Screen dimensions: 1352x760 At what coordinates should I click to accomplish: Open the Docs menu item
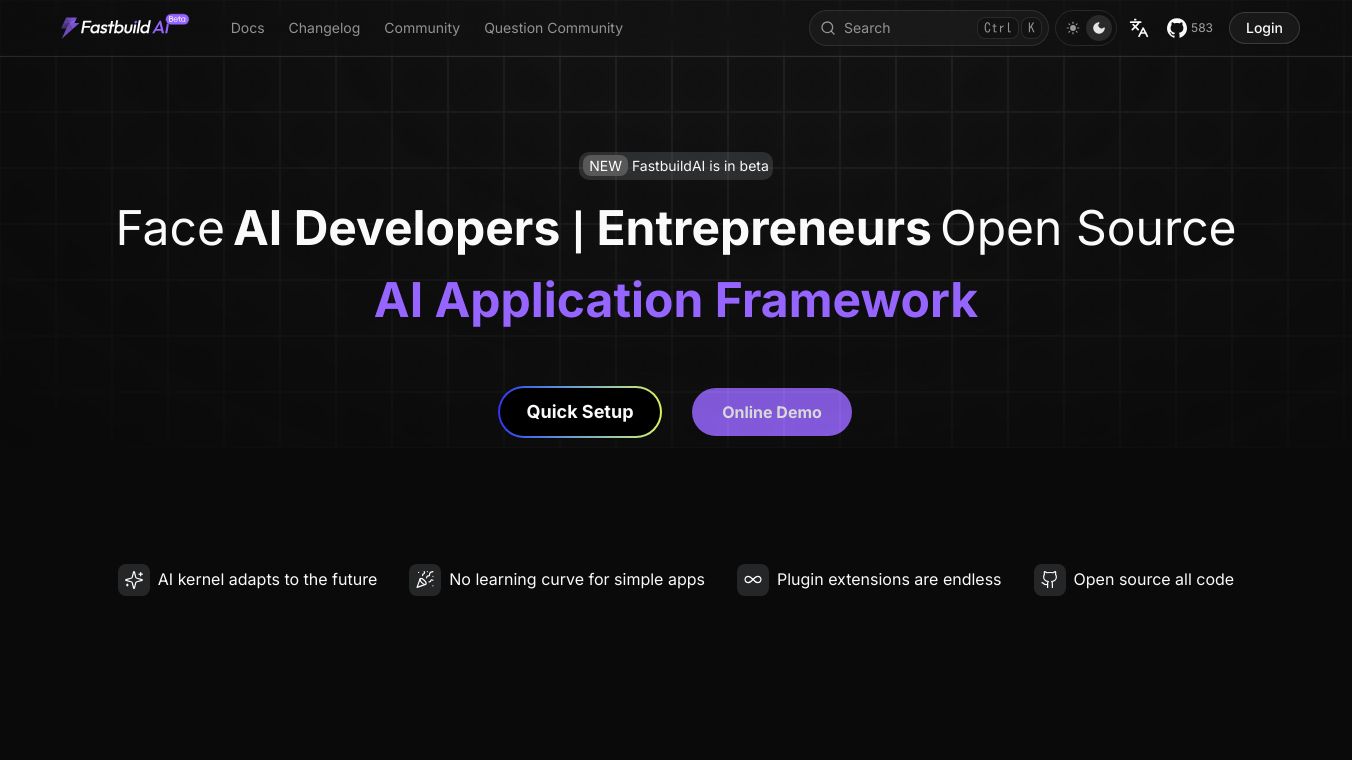(248, 28)
